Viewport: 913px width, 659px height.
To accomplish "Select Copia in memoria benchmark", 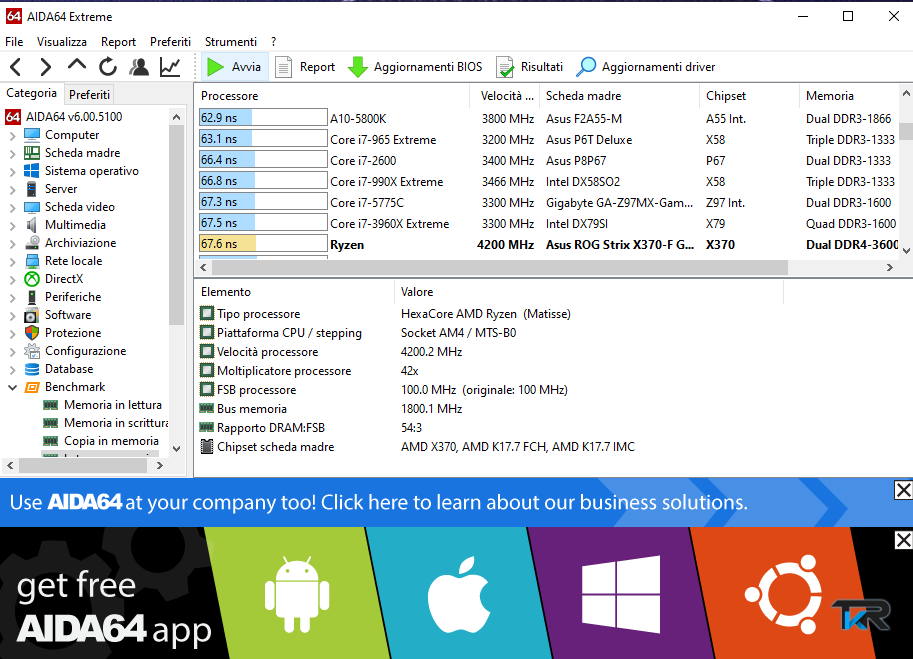I will 111,441.
